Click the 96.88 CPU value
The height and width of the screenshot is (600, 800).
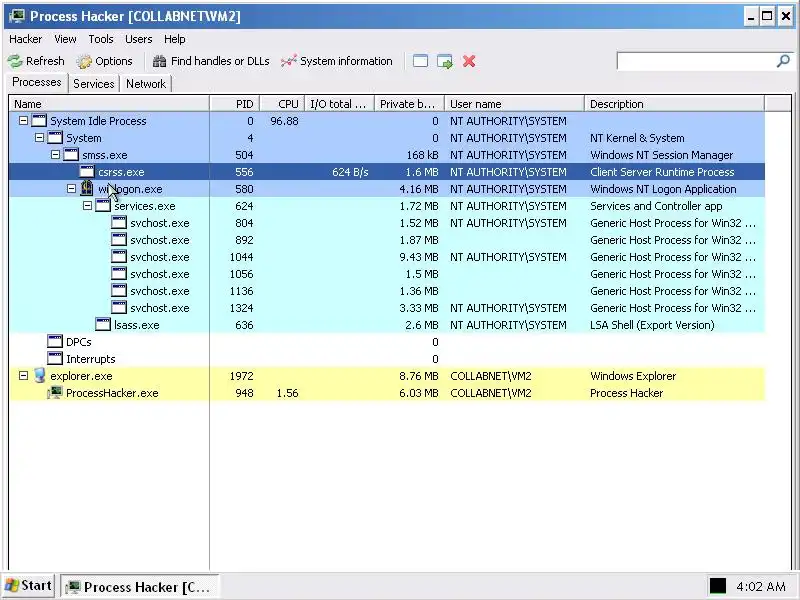click(x=284, y=121)
